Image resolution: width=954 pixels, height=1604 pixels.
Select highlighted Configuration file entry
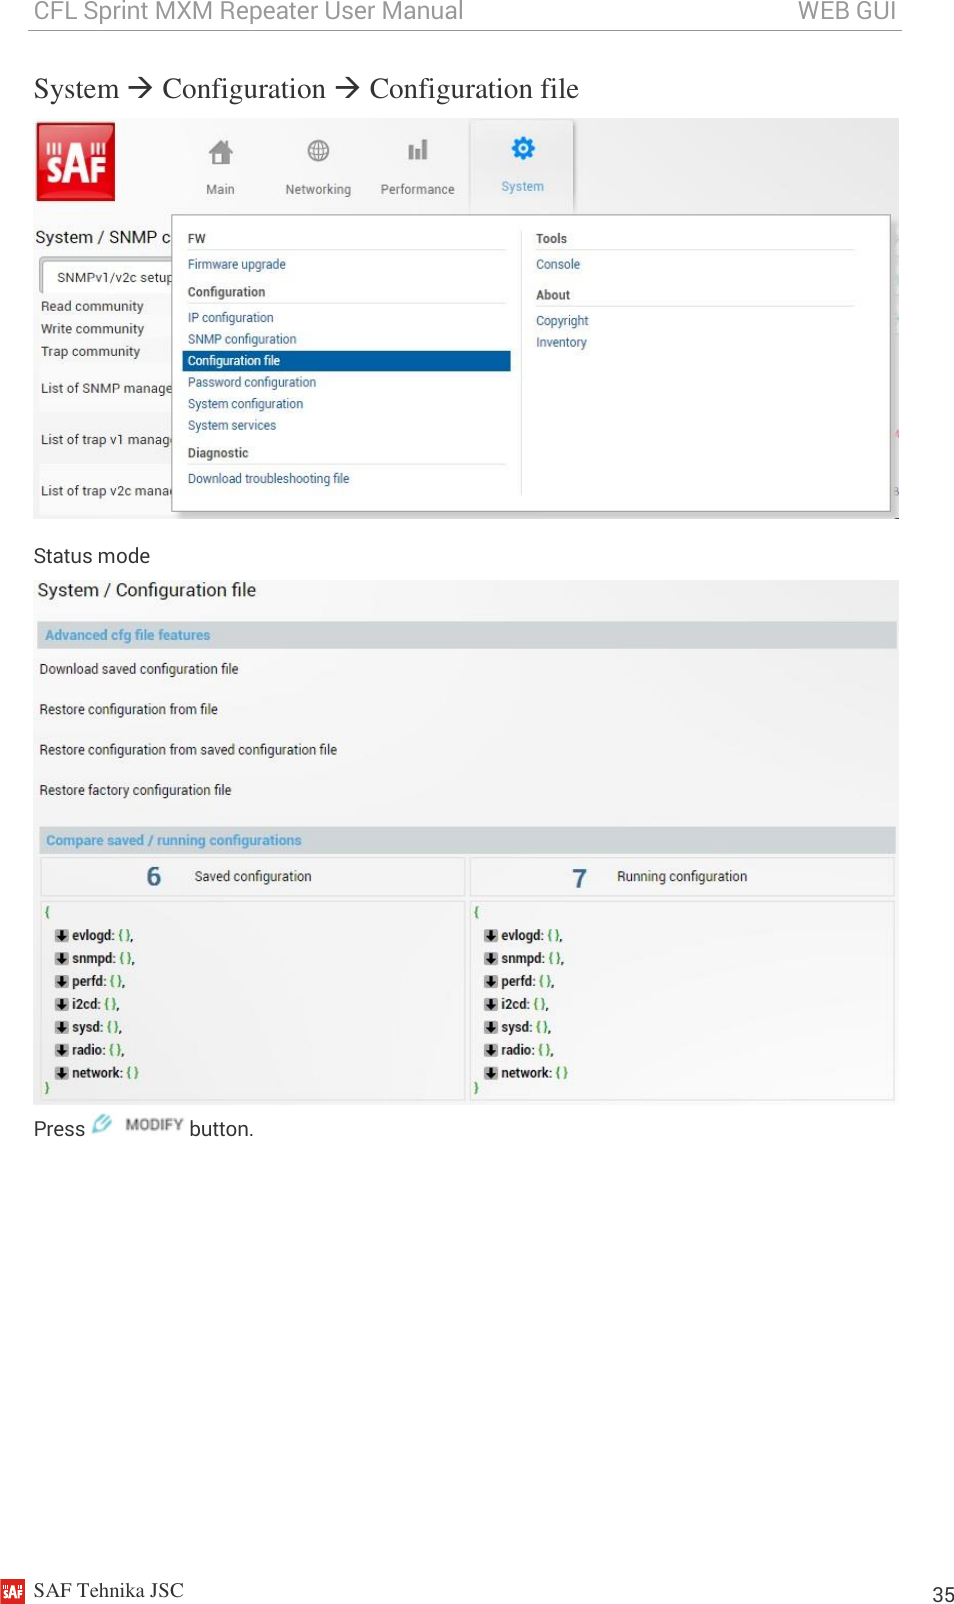[x=346, y=361]
